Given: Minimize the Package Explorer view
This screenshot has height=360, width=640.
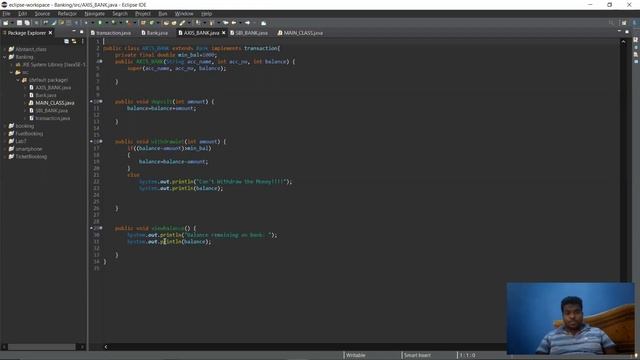Looking at the screenshot, I should point(74,32).
